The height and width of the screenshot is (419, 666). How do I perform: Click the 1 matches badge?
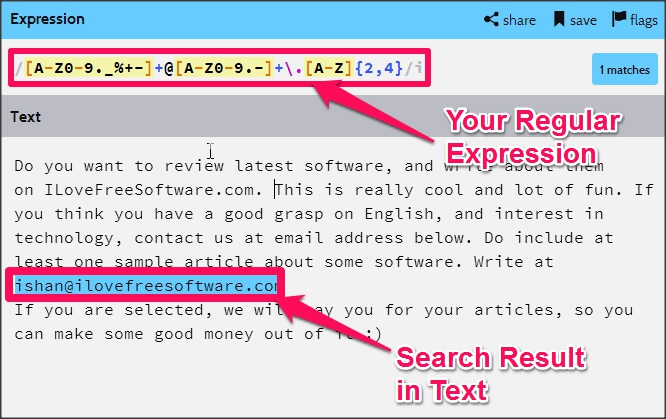pos(624,69)
